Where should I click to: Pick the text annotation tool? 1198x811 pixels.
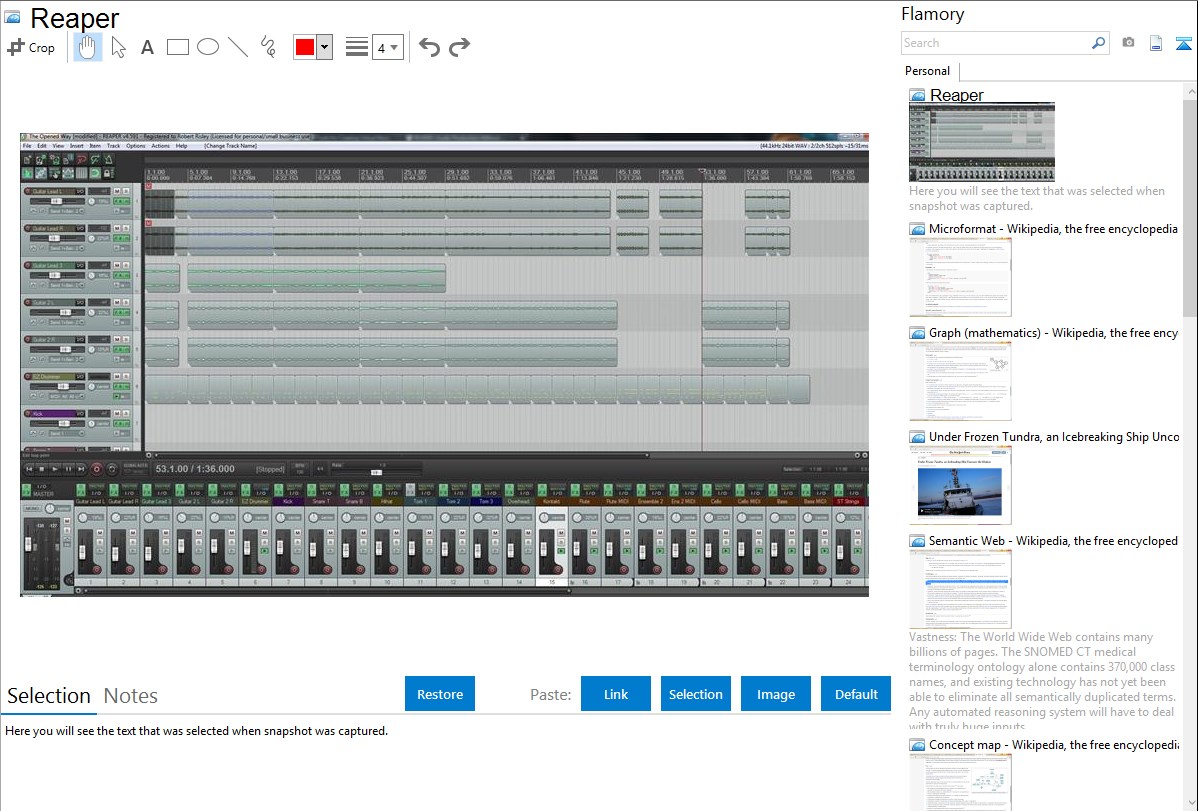[x=147, y=47]
